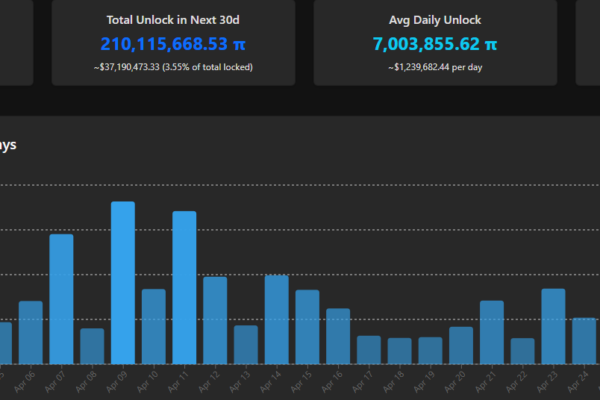The width and height of the screenshot is (600, 400).
Task: Click the Apr 09 bar in chart
Action: click(x=123, y=283)
